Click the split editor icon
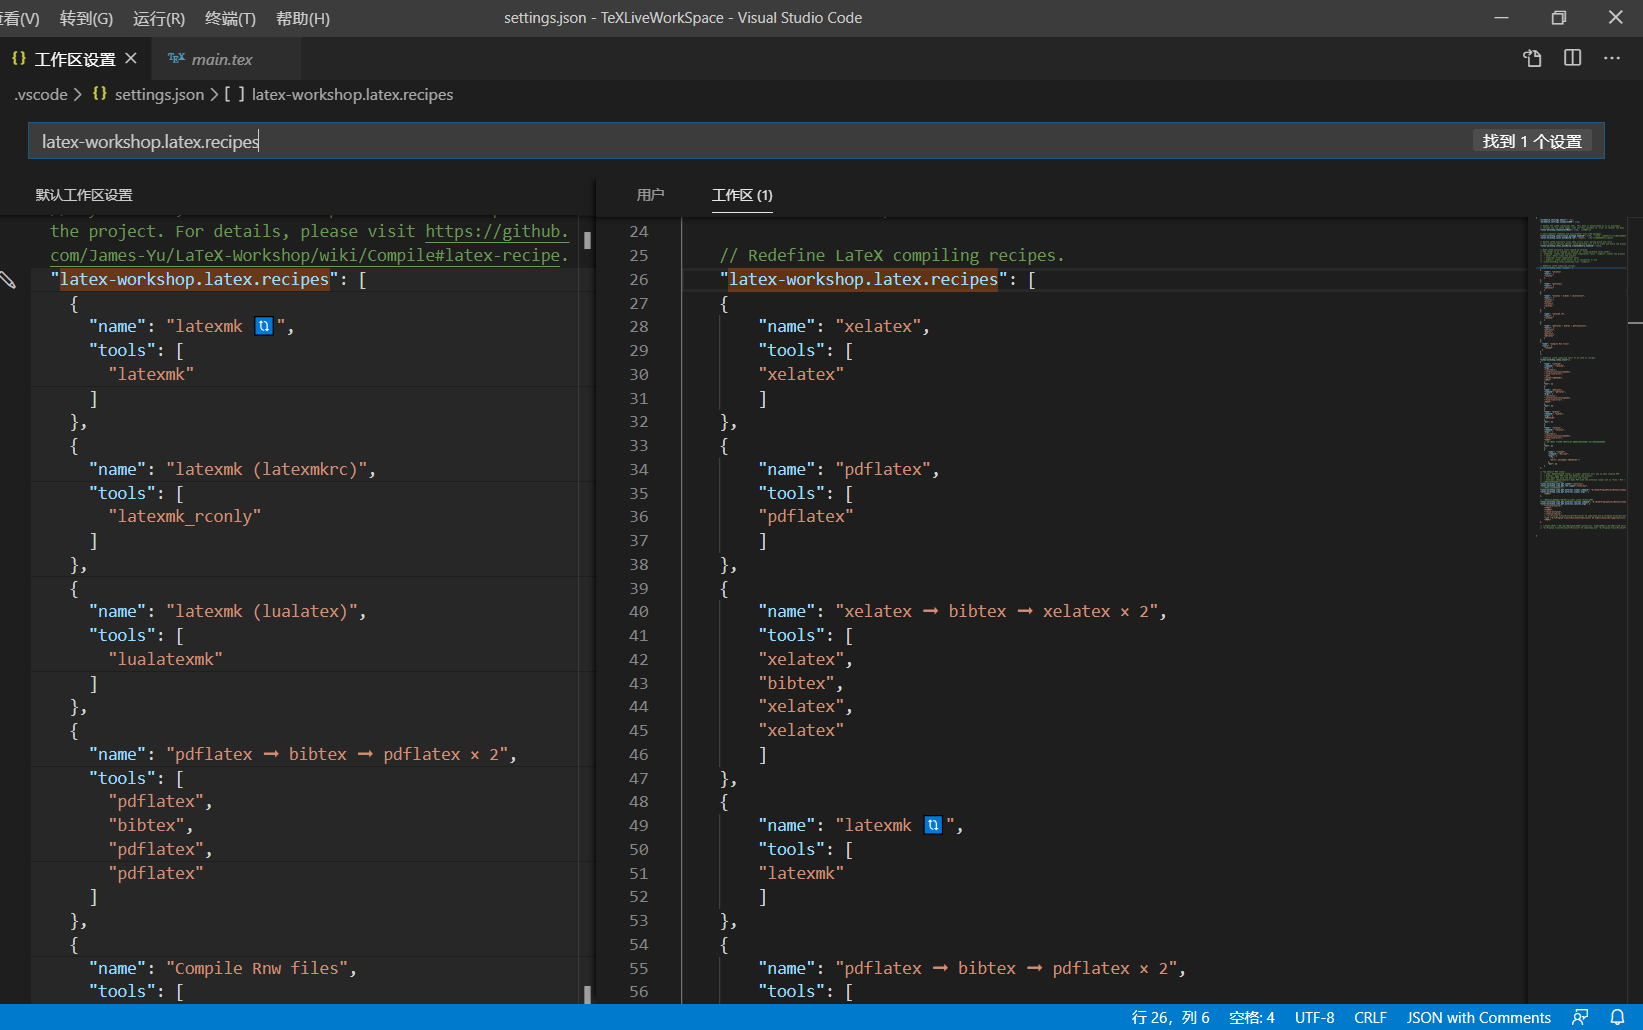The image size is (1643, 1030). click(1572, 58)
